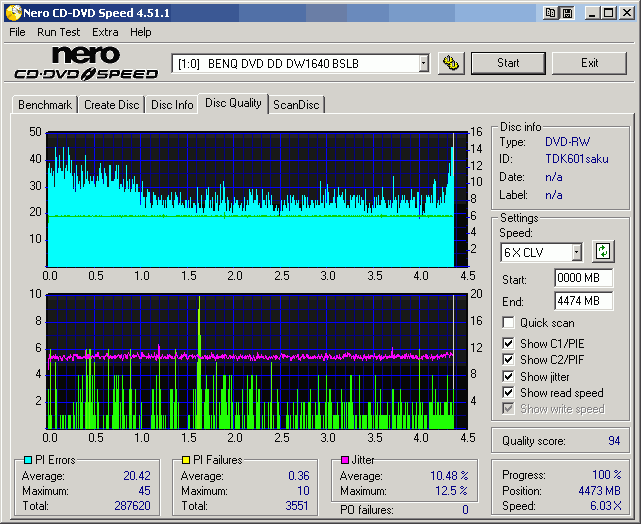Enable the Quick scan checkbox
The width and height of the screenshot is (641, 524).
click(x=509, y=323)
